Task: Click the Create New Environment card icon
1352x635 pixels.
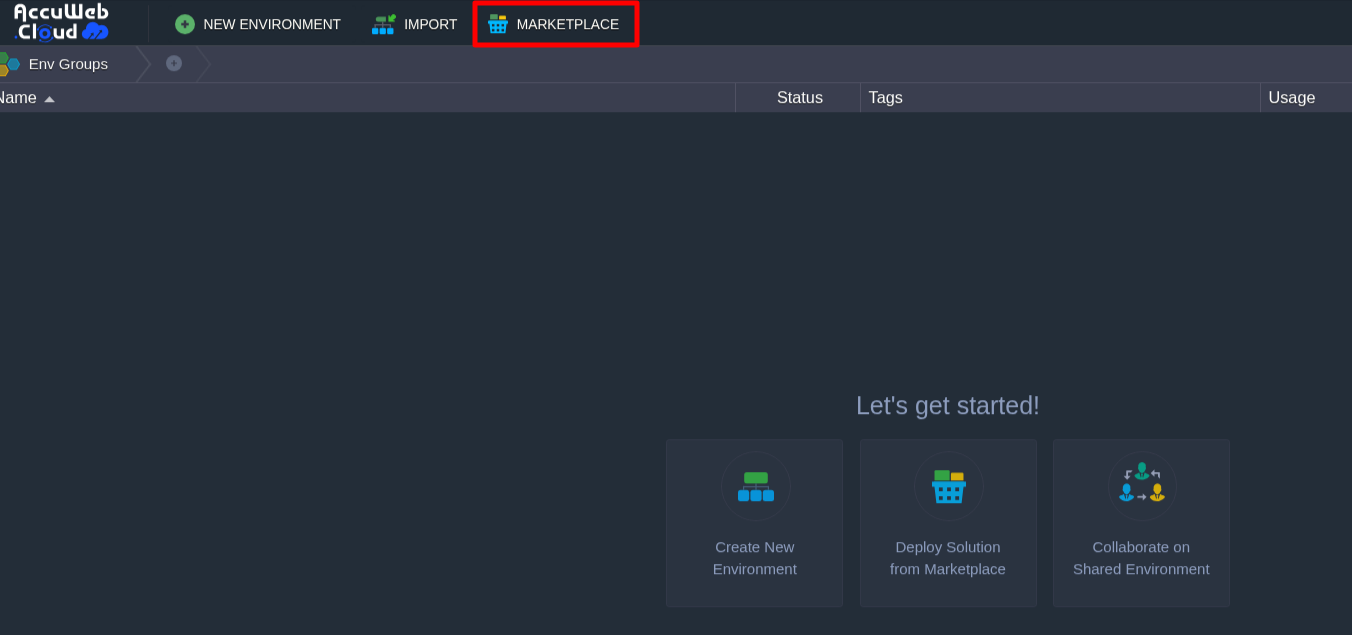Action: (x=755, y=487)
